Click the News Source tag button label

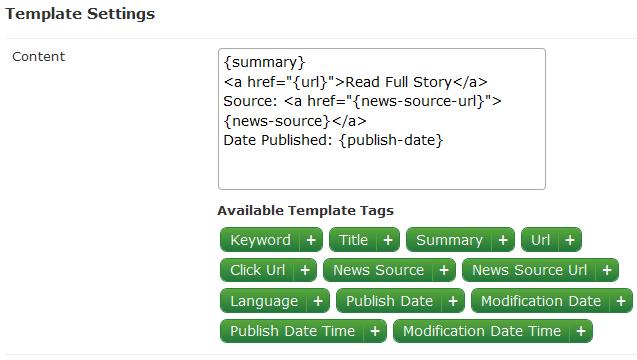pos(378,270)
